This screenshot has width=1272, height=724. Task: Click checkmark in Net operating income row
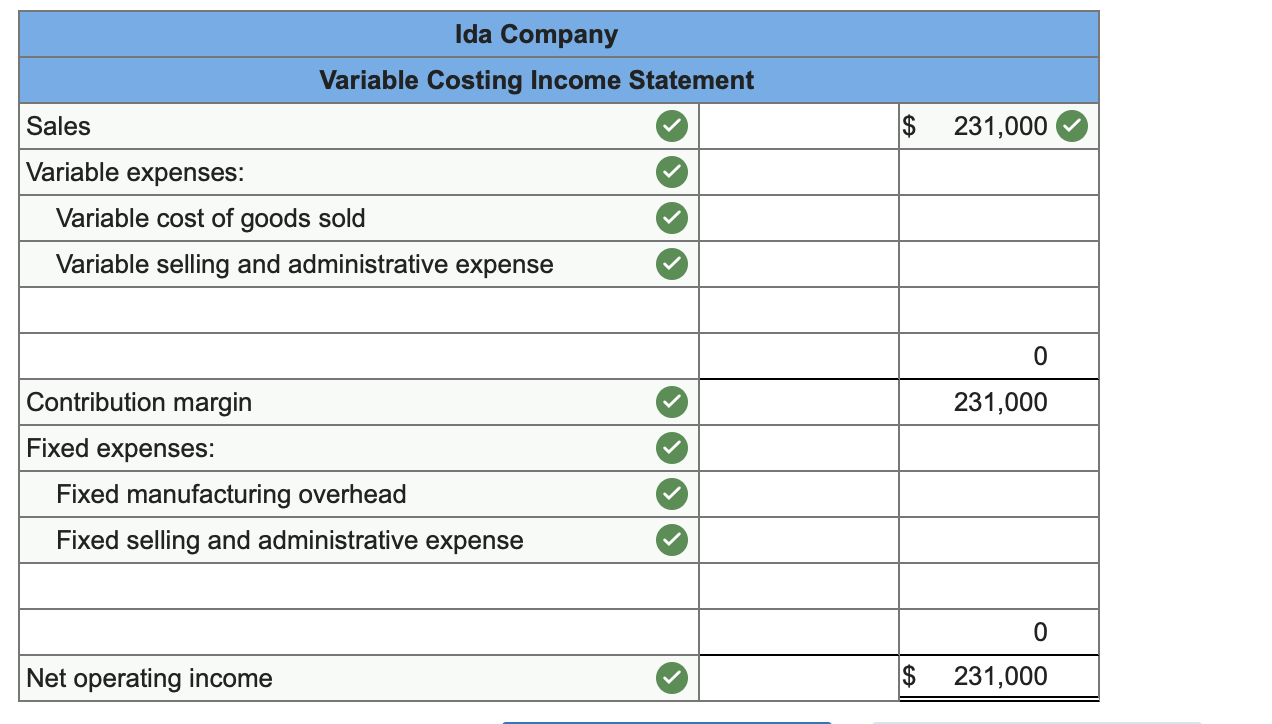point(672,679)
